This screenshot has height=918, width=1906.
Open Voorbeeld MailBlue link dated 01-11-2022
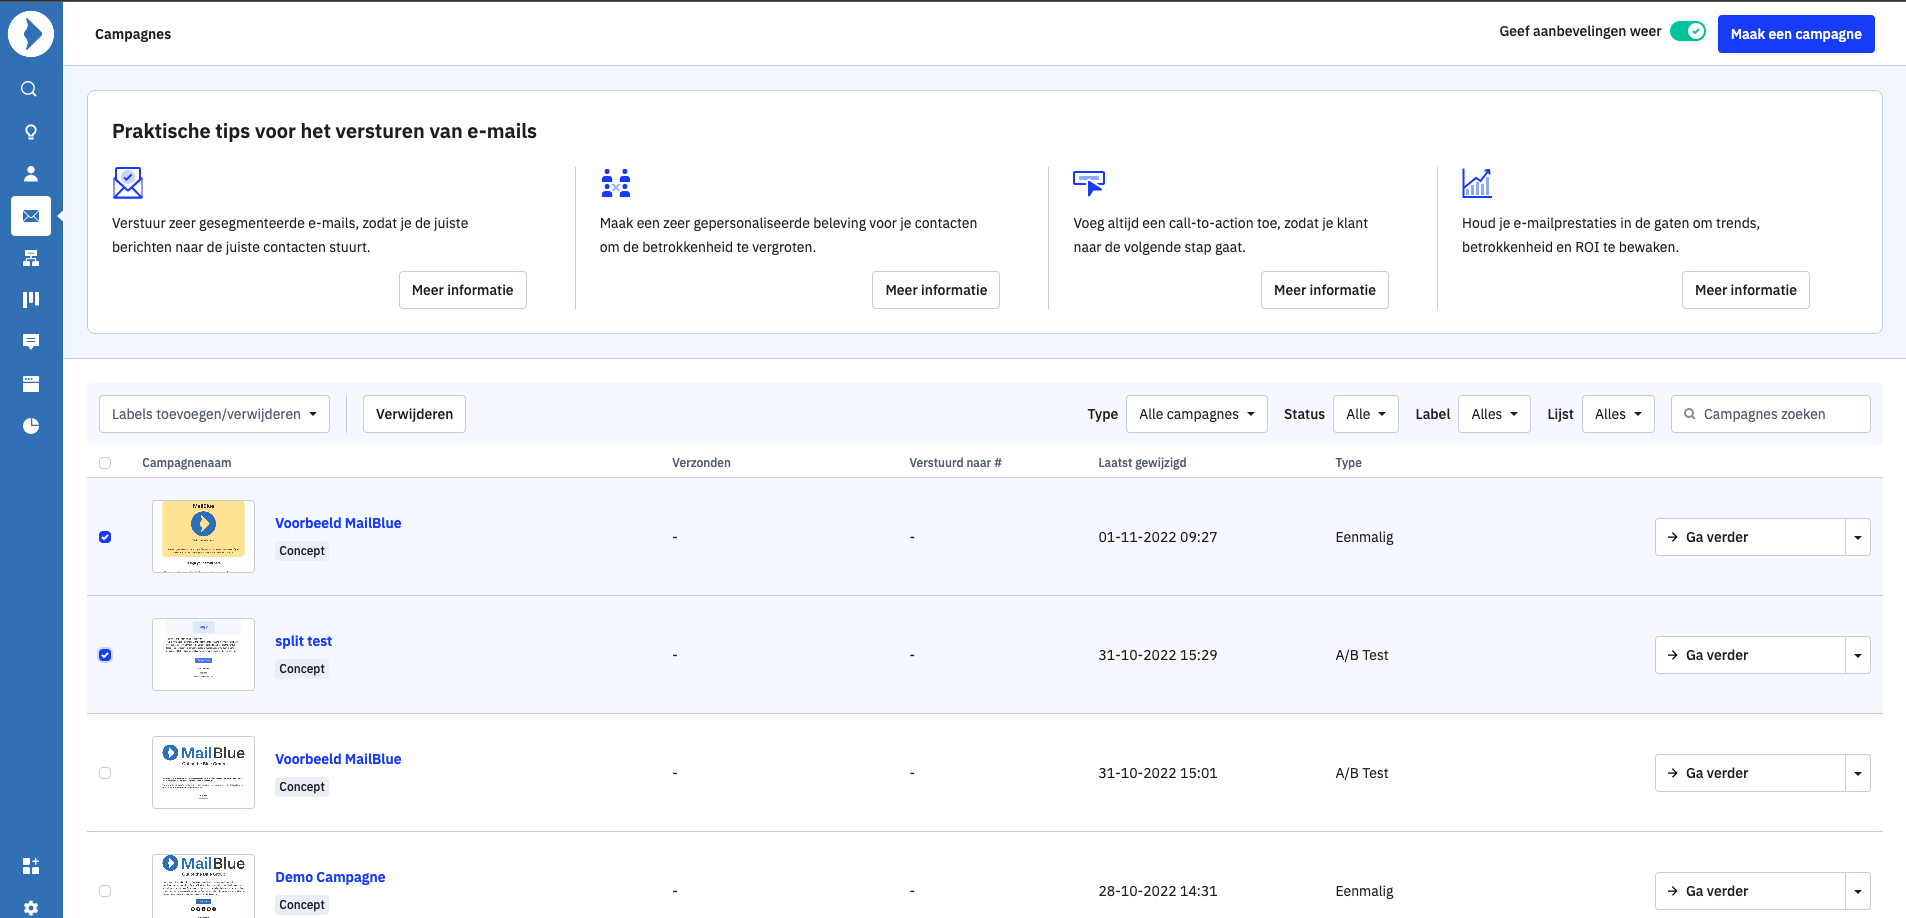coord(338,523)
